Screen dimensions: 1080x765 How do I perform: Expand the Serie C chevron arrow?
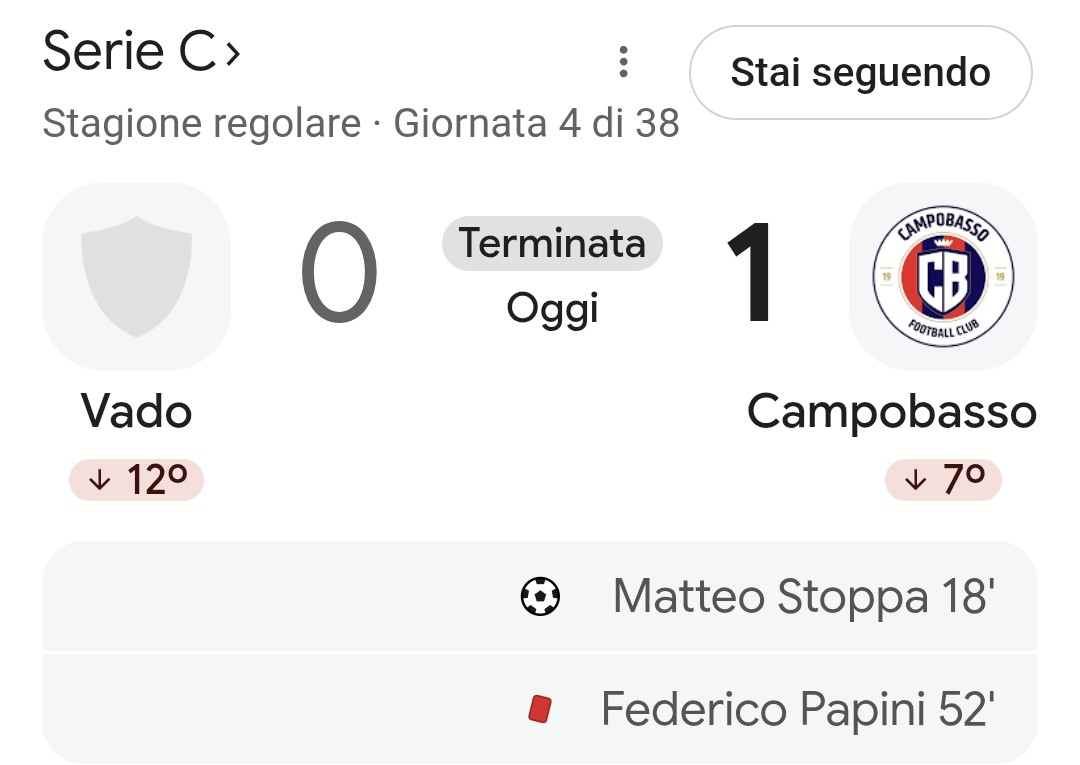(x=233, y=53)
